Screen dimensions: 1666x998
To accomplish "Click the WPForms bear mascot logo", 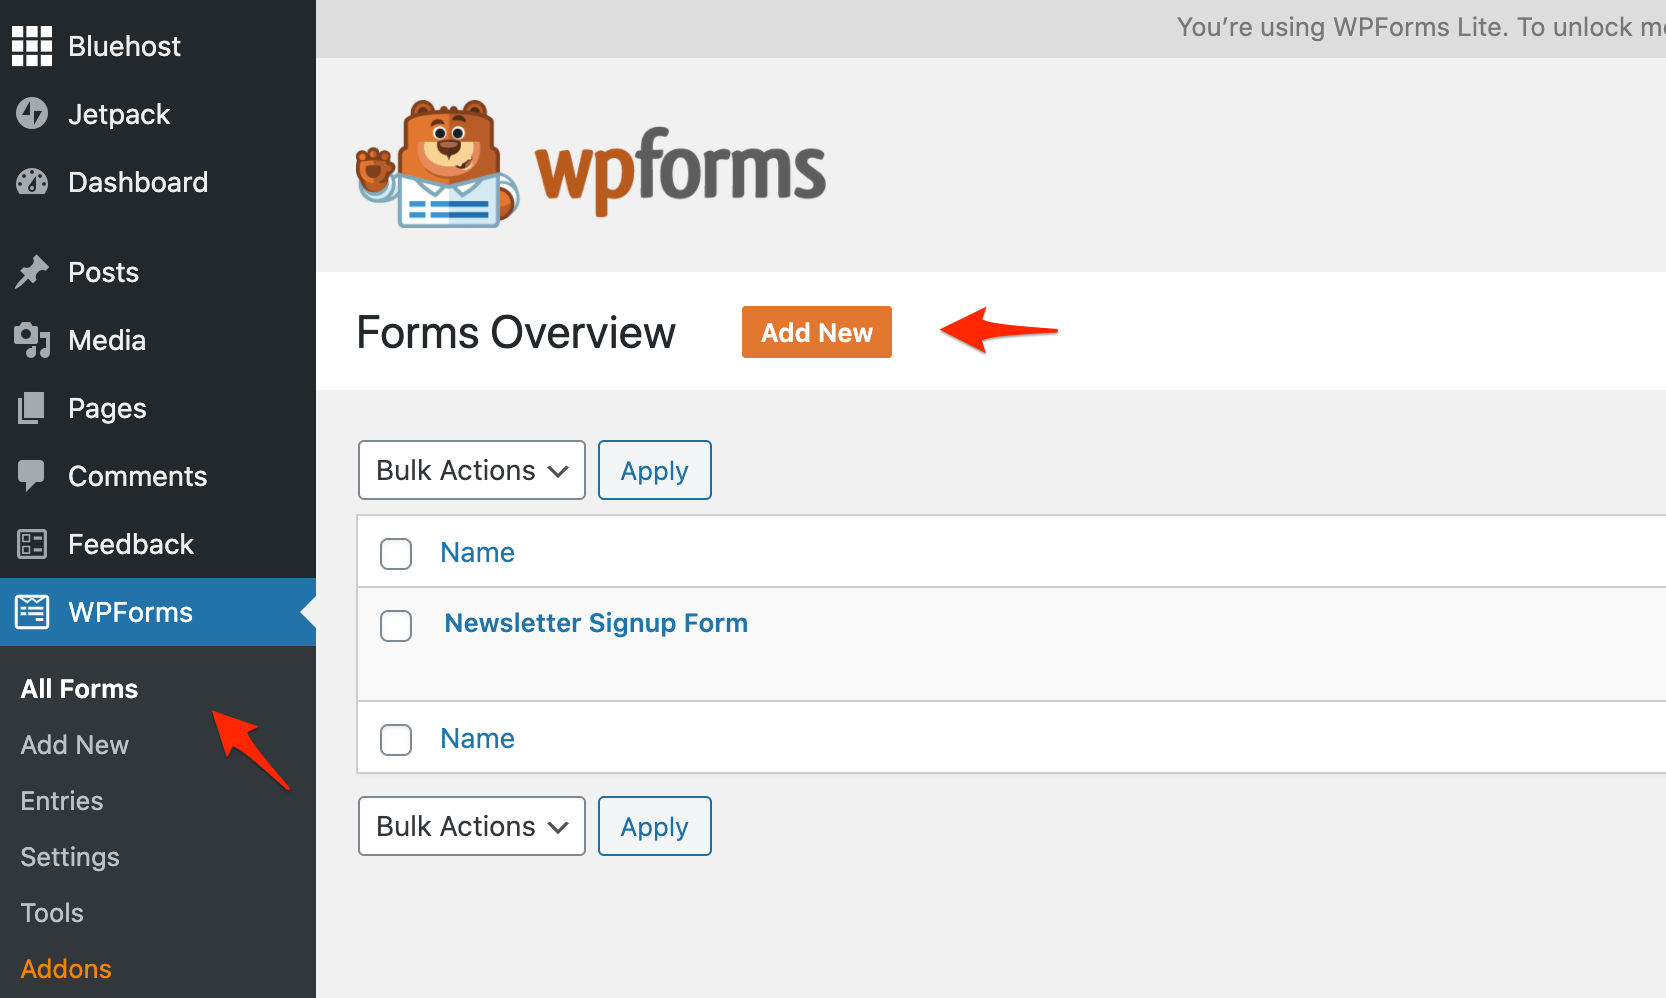I will point(438,165).
